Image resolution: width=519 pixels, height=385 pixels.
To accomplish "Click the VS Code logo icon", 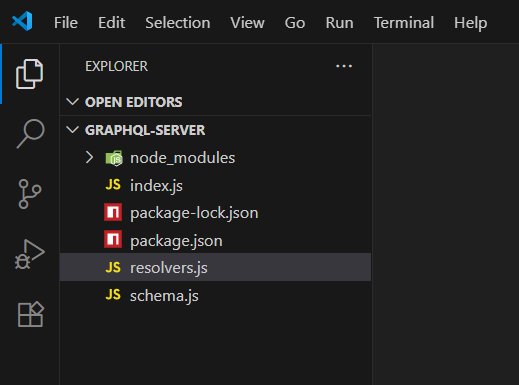I will point(22,21).
